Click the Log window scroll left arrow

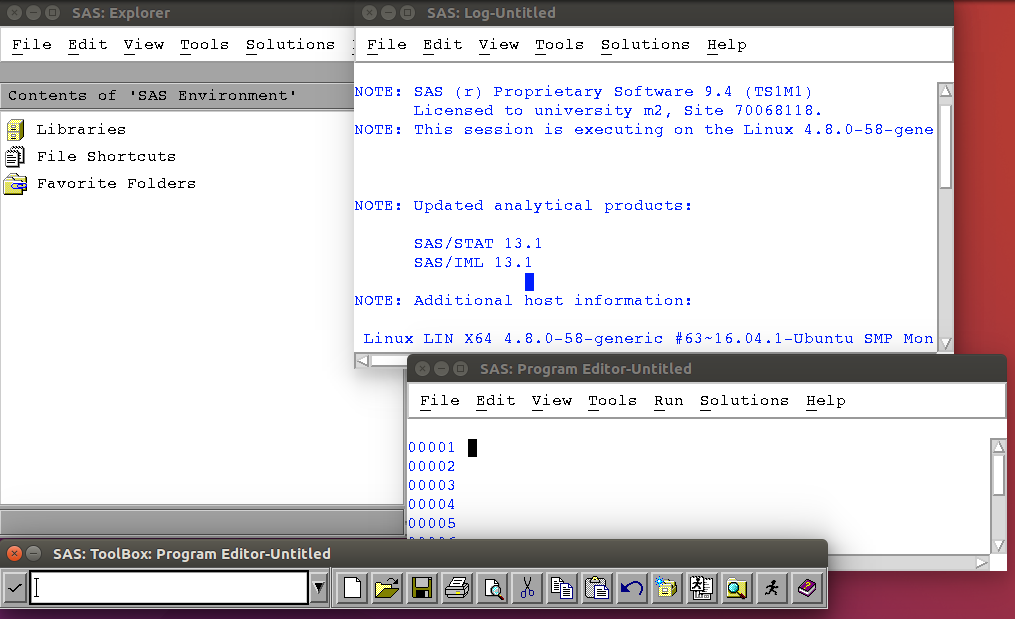(362, 361)
